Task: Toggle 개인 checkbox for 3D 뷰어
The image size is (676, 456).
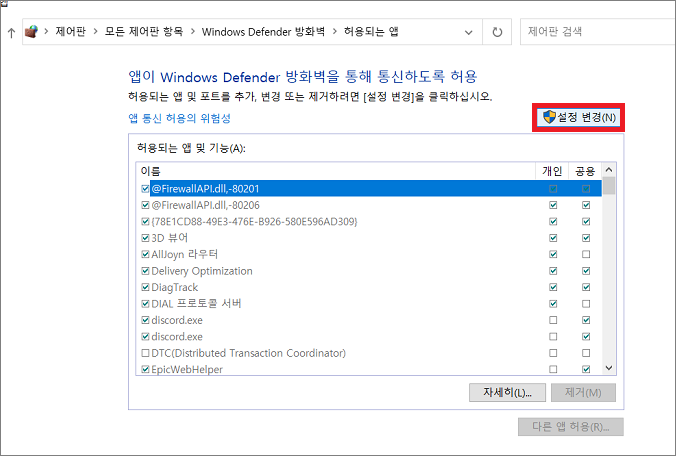Action: coord(553,238)
